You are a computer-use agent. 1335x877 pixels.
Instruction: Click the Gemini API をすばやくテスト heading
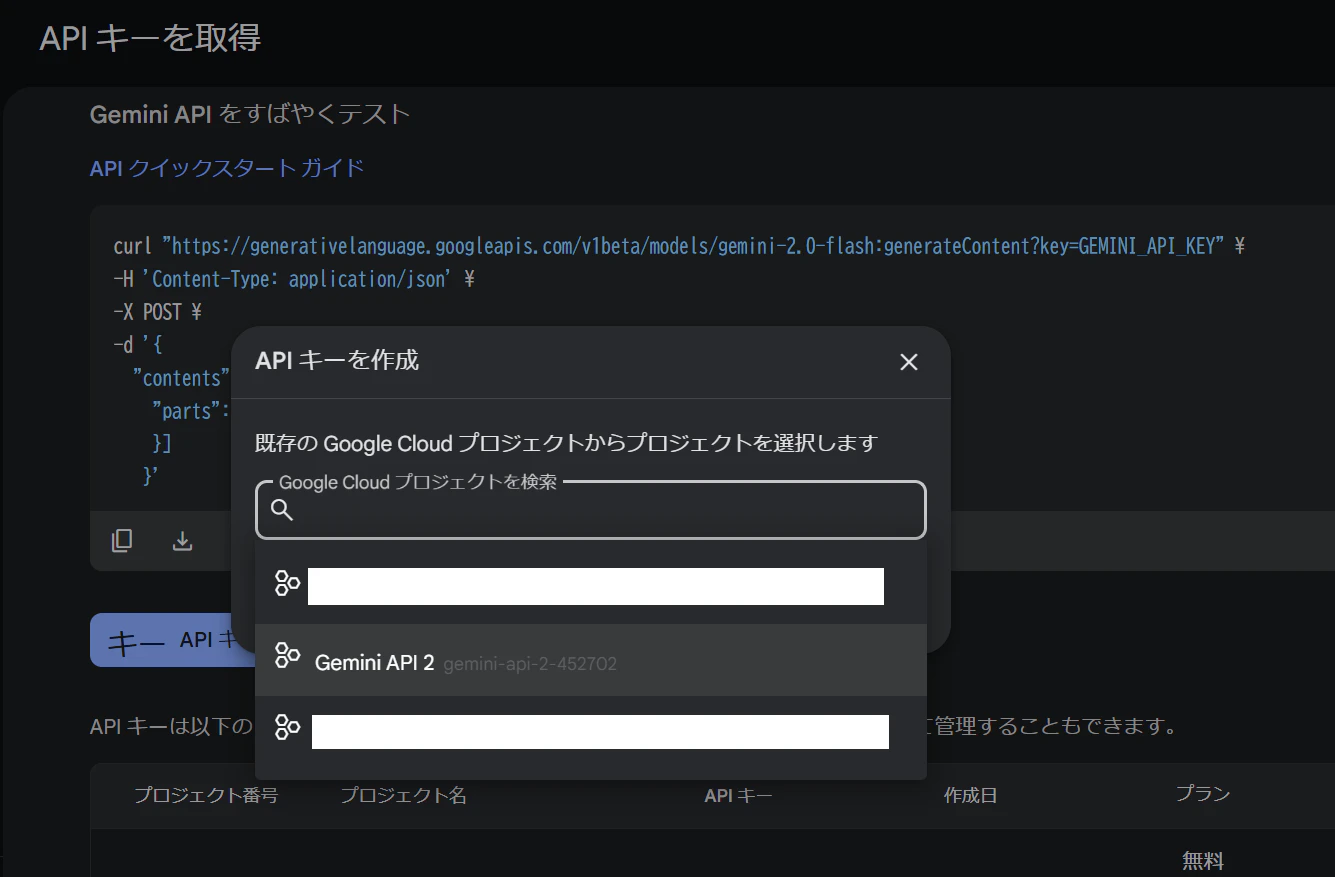pyautogui.click(x=250, y=114)
